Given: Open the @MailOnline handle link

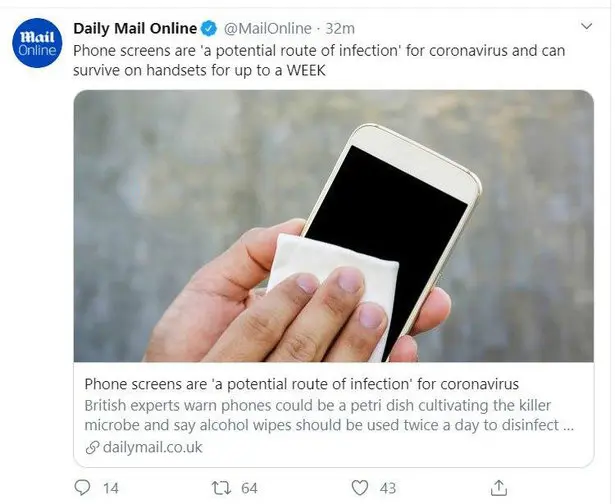Looking at the screenshot, I should 267,29.
